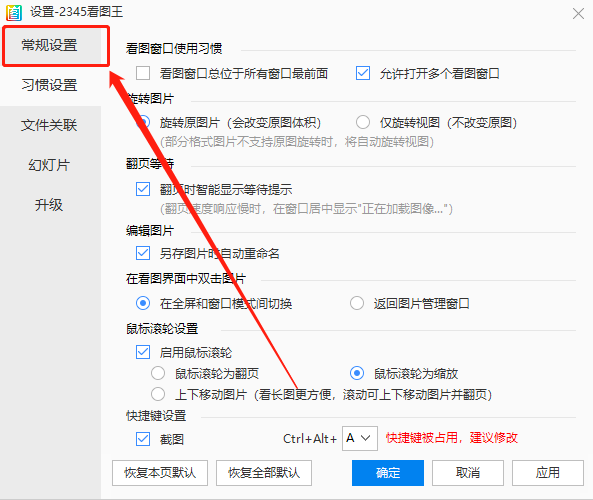Enable 看图窗口总位于所有窗口最前面 checkbox
Screen dimensions: 593x500
point(143,73)
